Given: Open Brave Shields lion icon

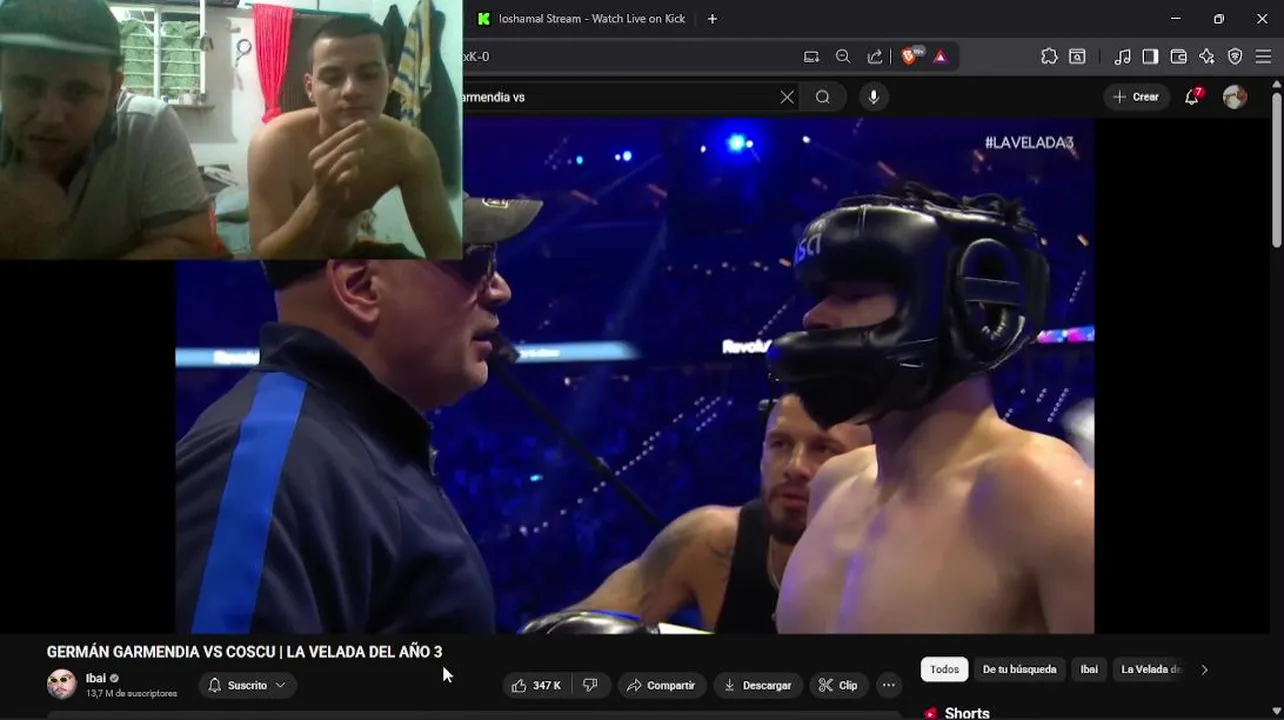Looking at the screenshot, I should pyautogui.click(x=910, y=57).
